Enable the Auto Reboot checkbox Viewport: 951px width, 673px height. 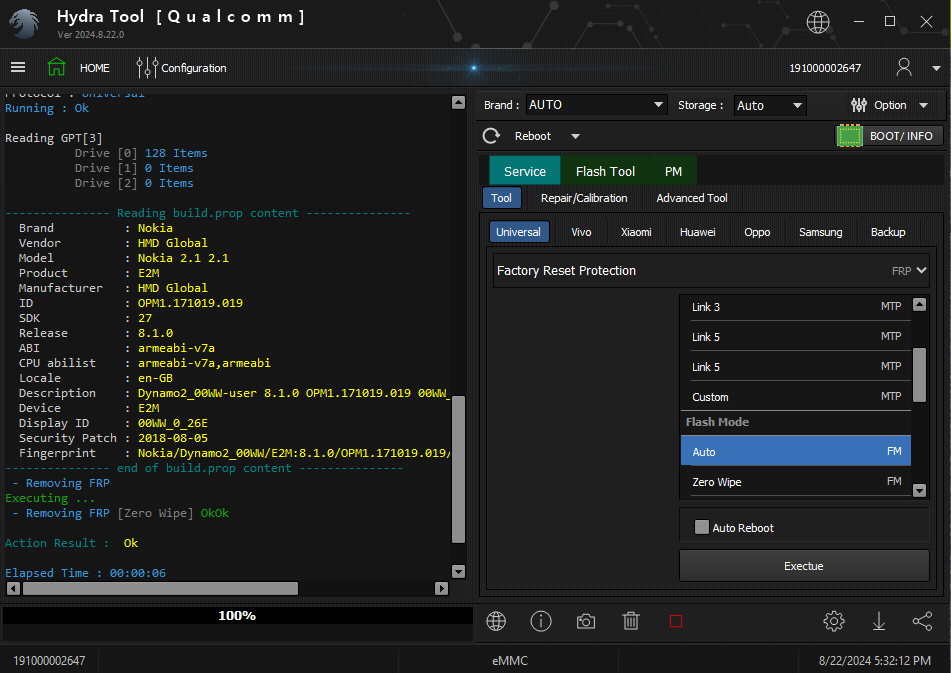[x=702, y=527]
